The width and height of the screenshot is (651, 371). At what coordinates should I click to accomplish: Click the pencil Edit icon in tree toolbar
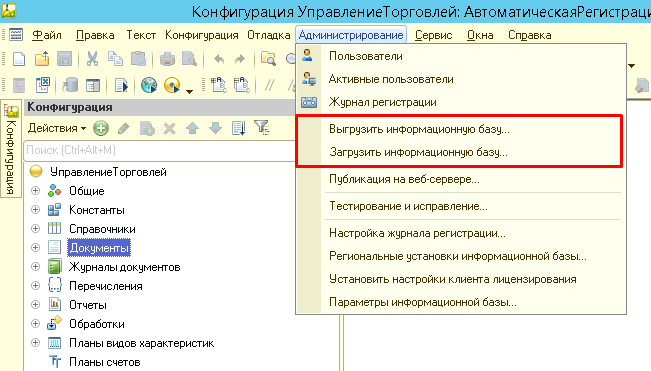tap(123, 129)
